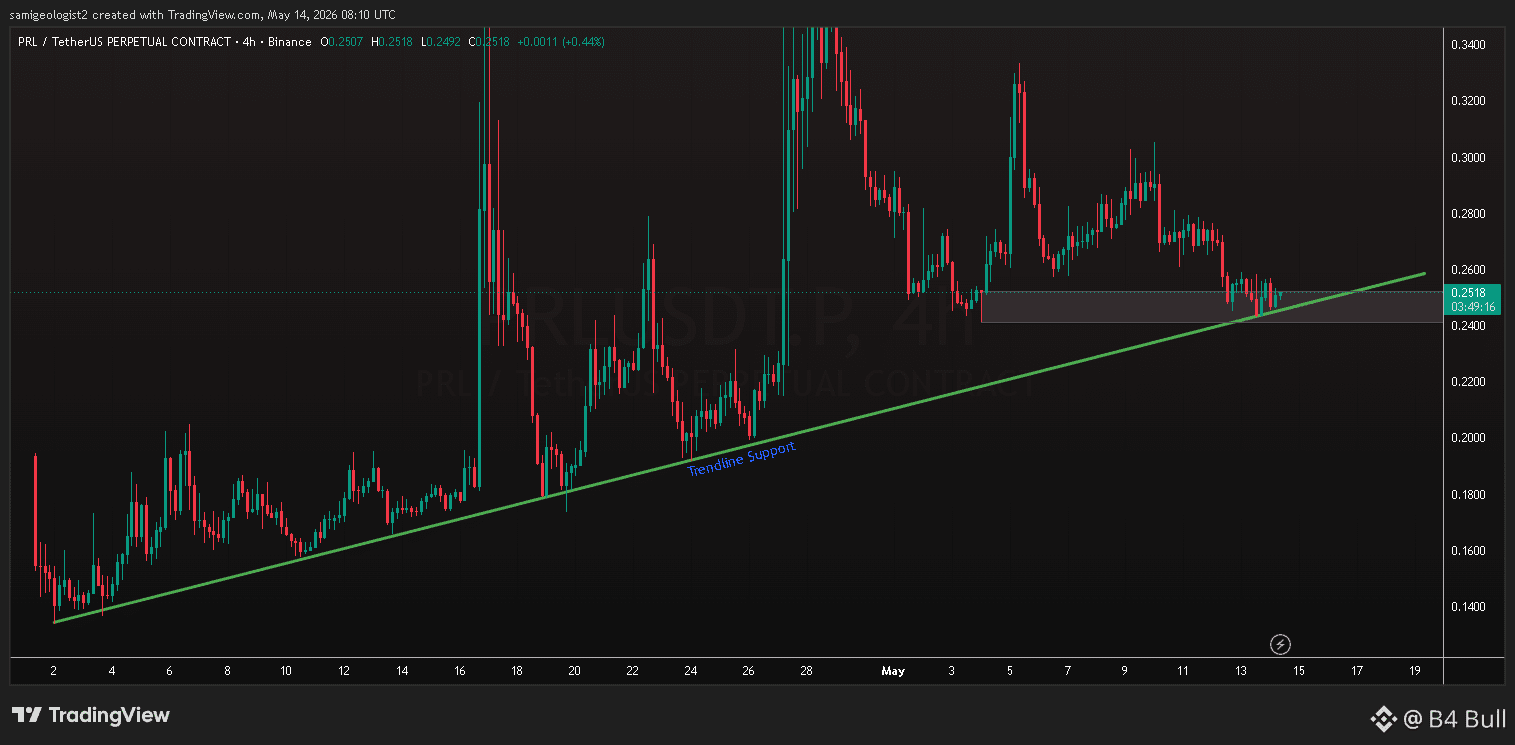Select the grey support zone rectangle

coord(1211,307)
